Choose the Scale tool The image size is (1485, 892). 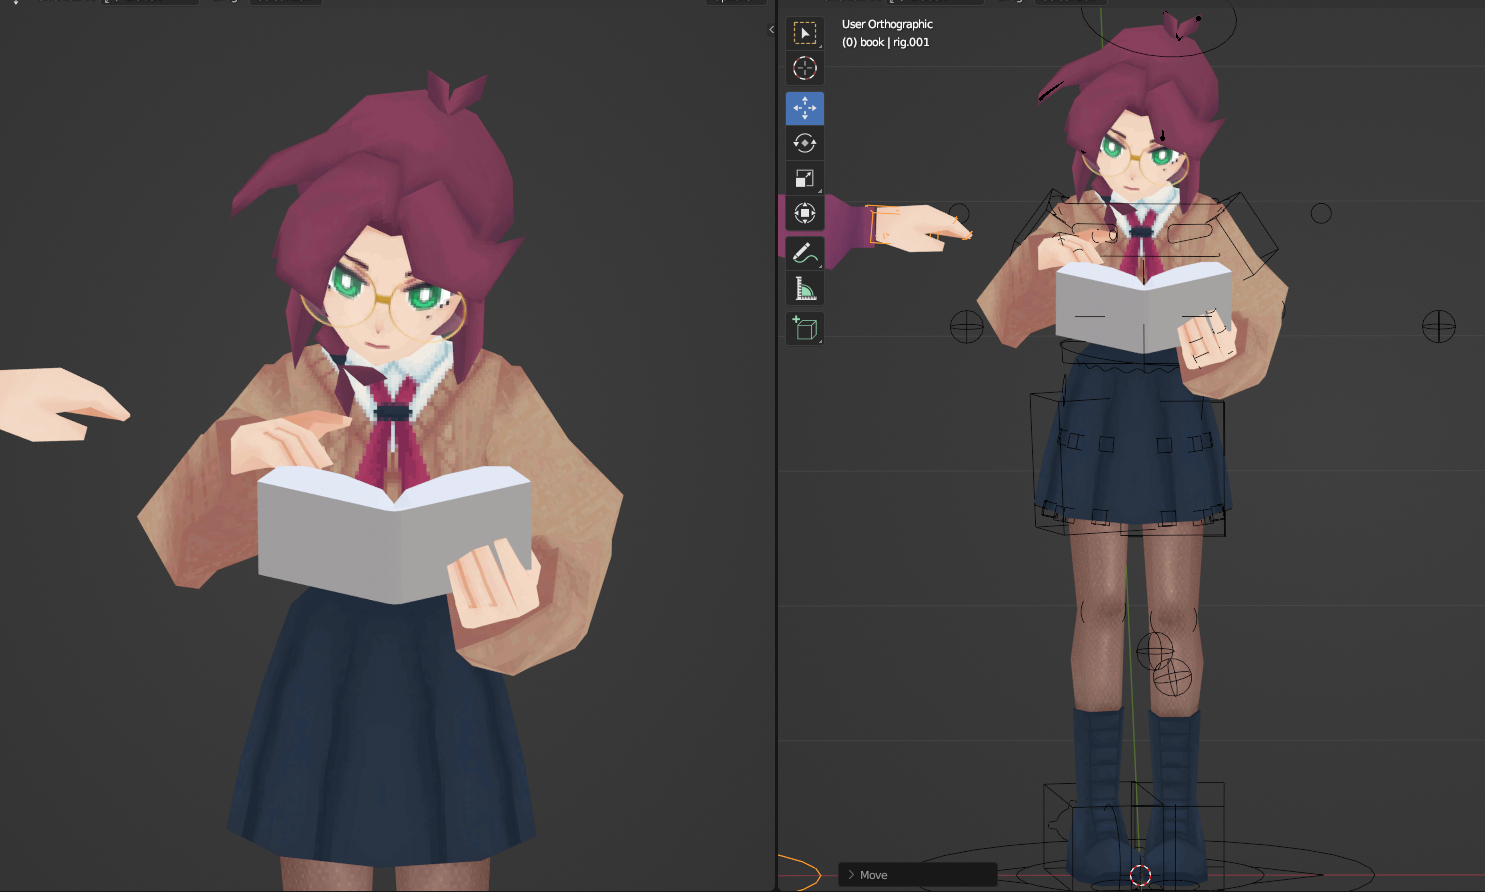[805, 178]
